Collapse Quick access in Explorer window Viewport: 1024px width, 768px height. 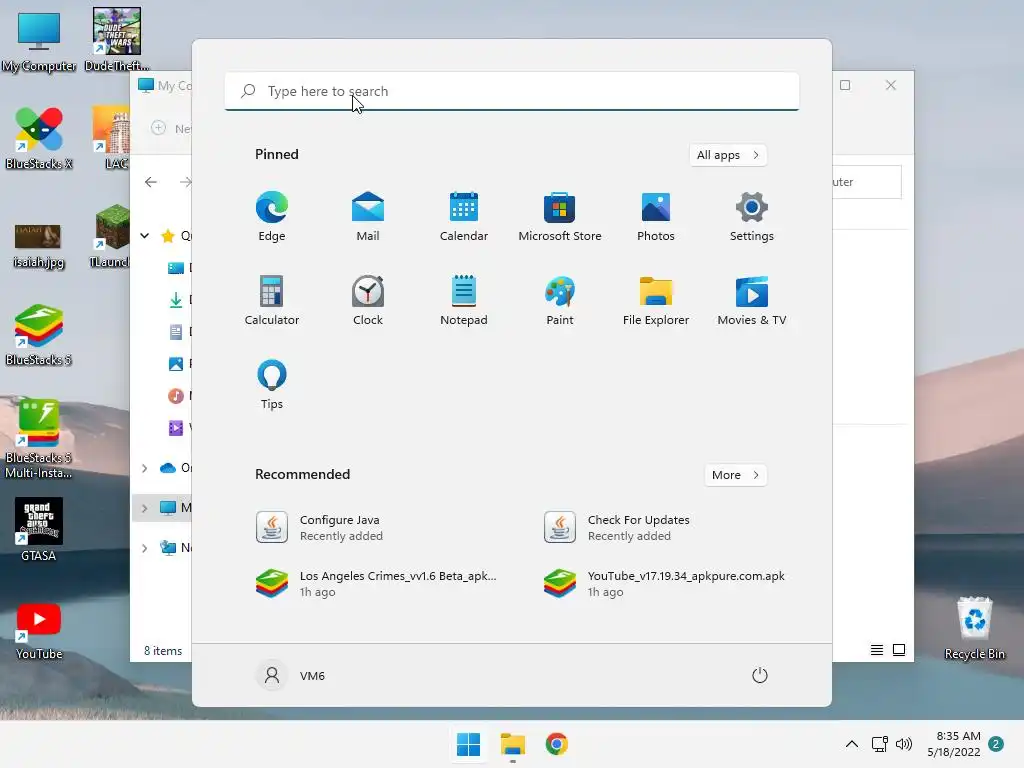coord(144,236)
